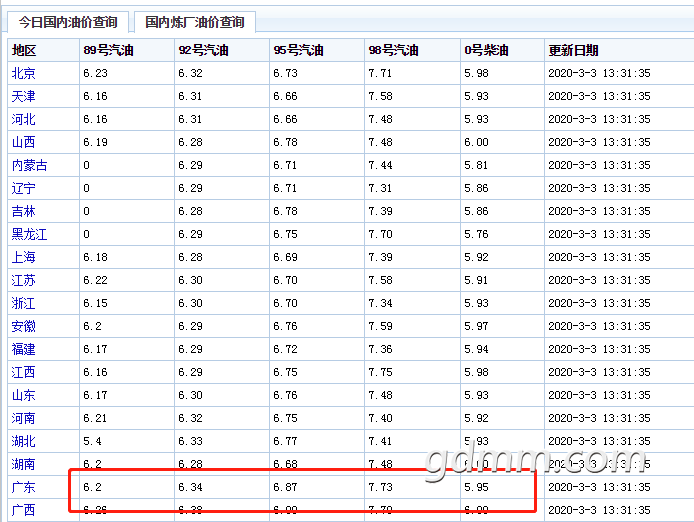
Task: Open the 黑龙江 region link
Action: pos(29,234)
